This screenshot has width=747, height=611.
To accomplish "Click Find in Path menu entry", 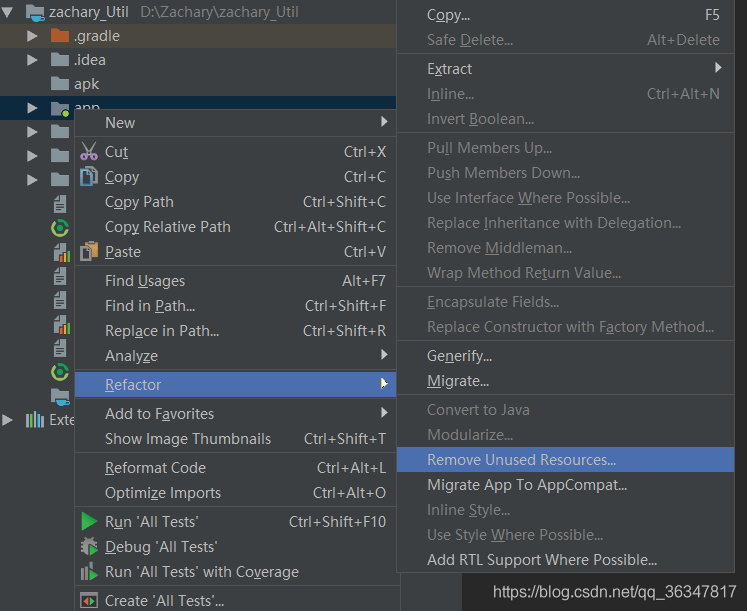I will (150, 306).
